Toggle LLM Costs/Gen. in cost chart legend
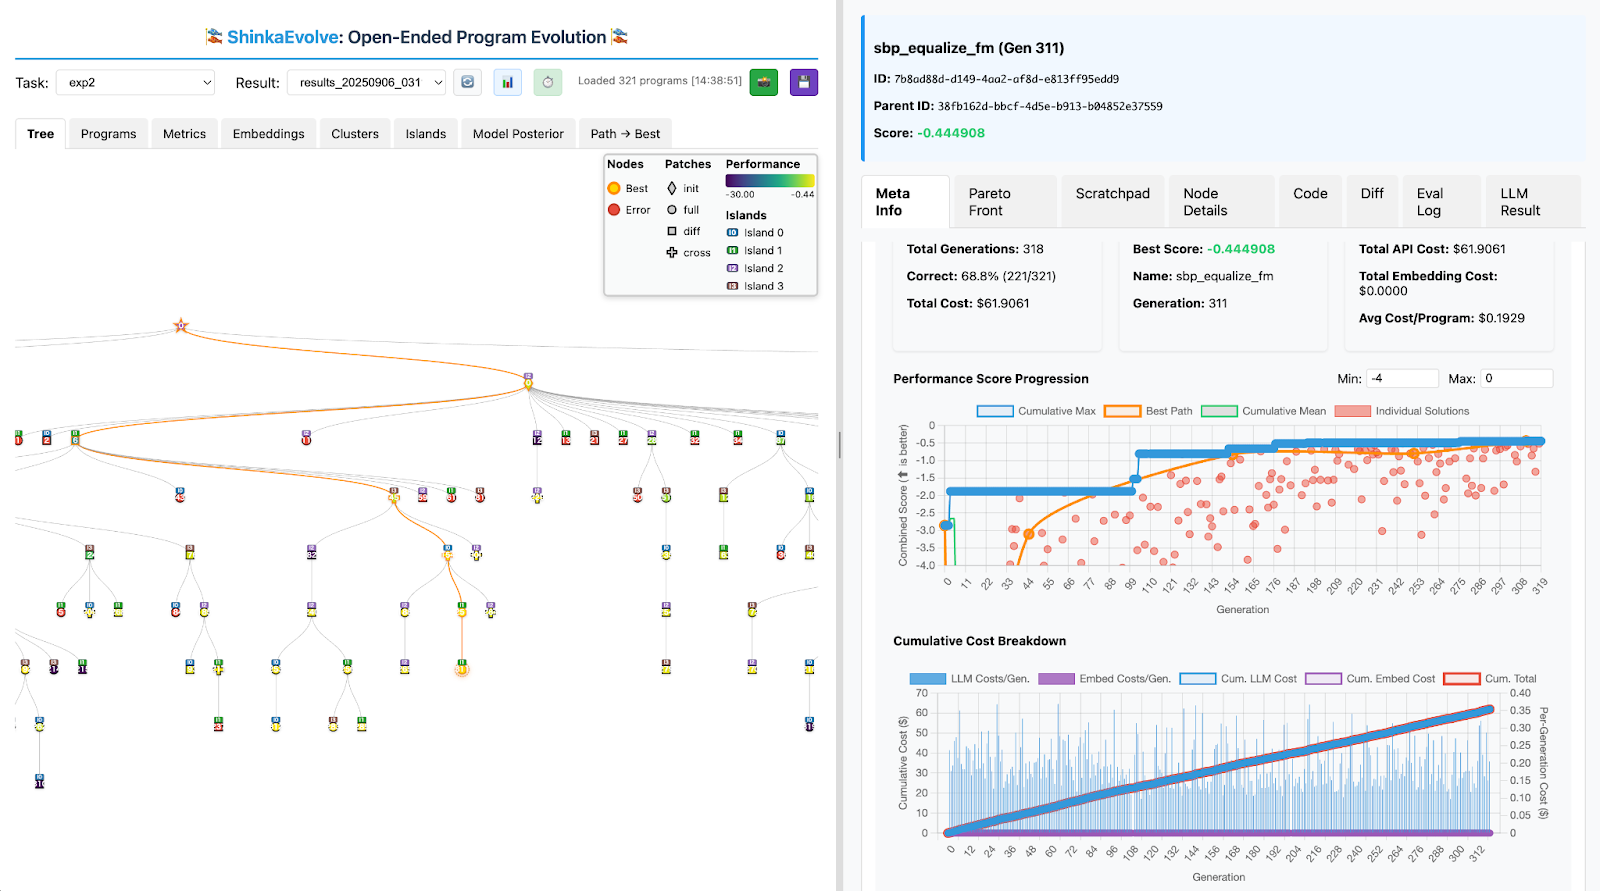The image size is (1600, 891). coord(927,679)
